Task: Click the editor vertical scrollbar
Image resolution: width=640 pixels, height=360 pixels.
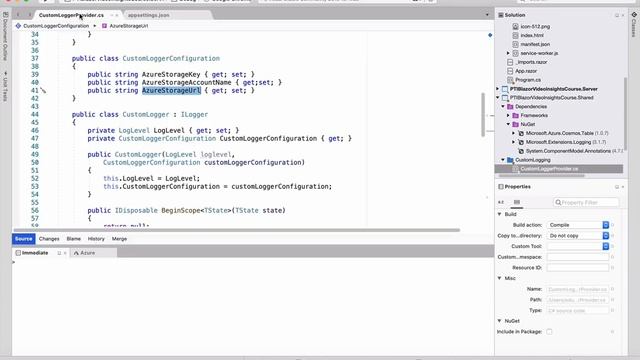Action: click(x=483, y=115)
